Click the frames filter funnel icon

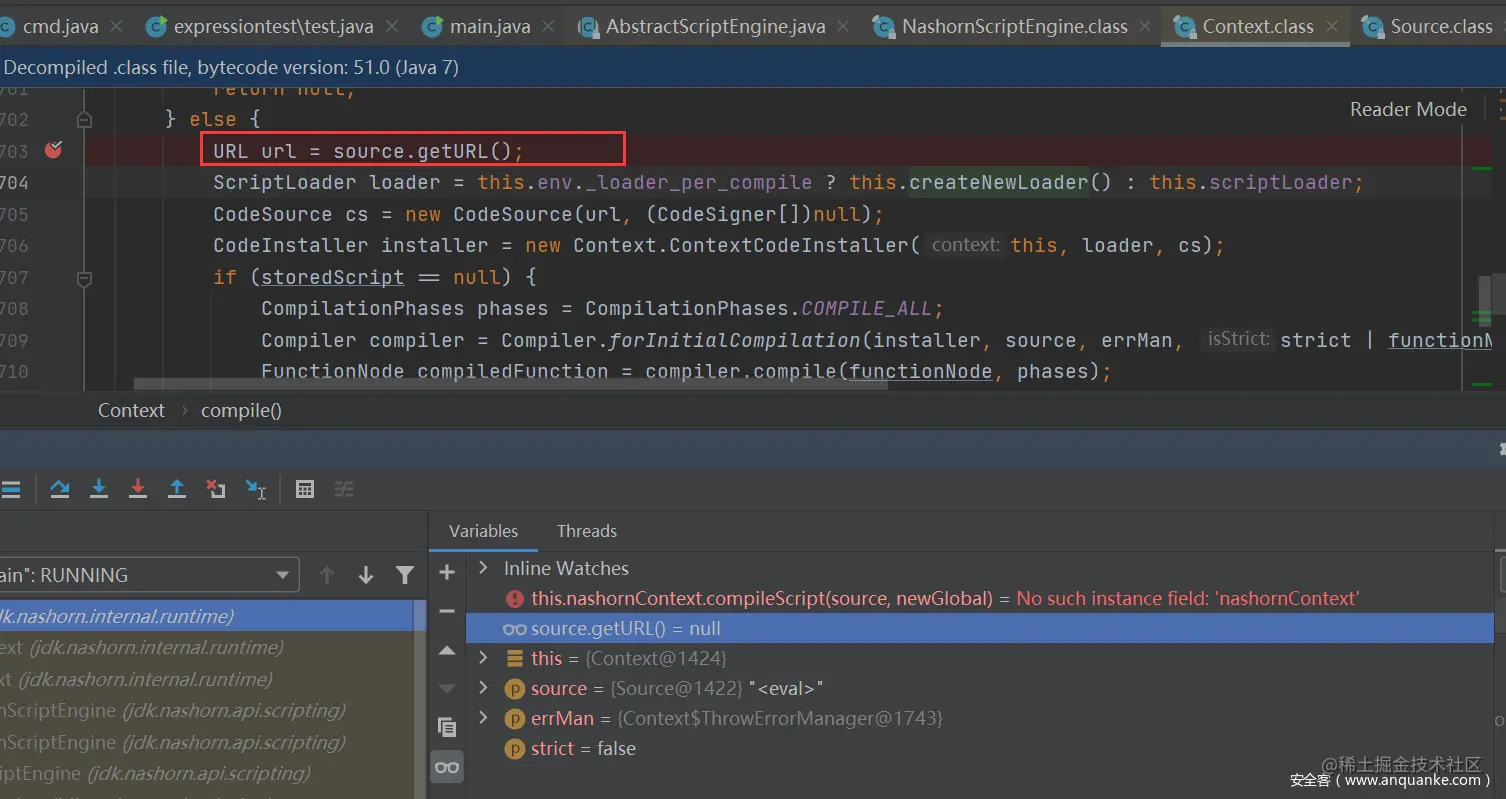pos(405,575)
